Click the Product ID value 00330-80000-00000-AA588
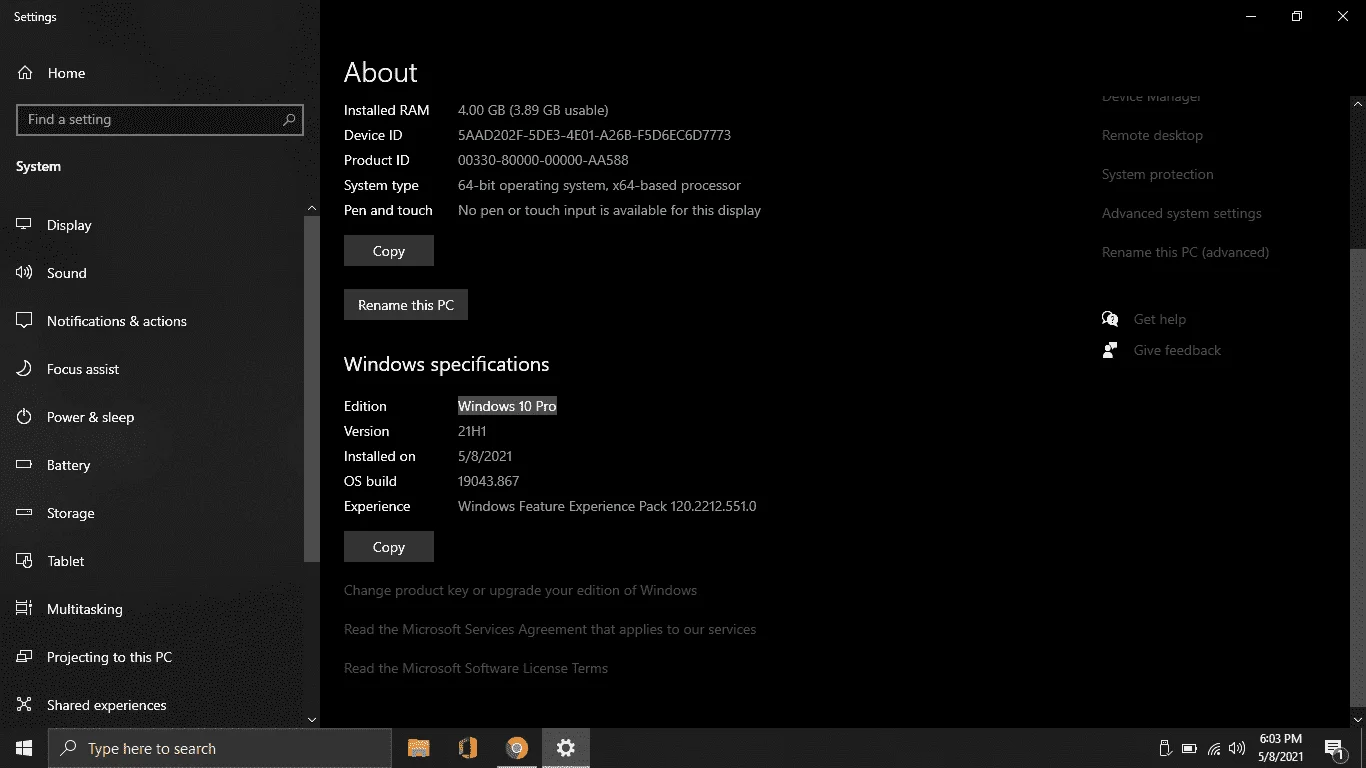The height and width of the screenshot is (768, 1366). point(543,160)
